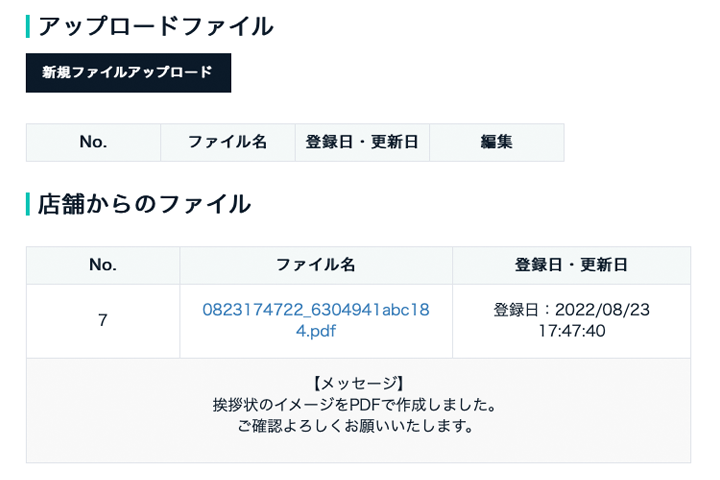Select the ご確認よろしくお願いいたします message line
720x480 pixels.
tap(355, 426)
